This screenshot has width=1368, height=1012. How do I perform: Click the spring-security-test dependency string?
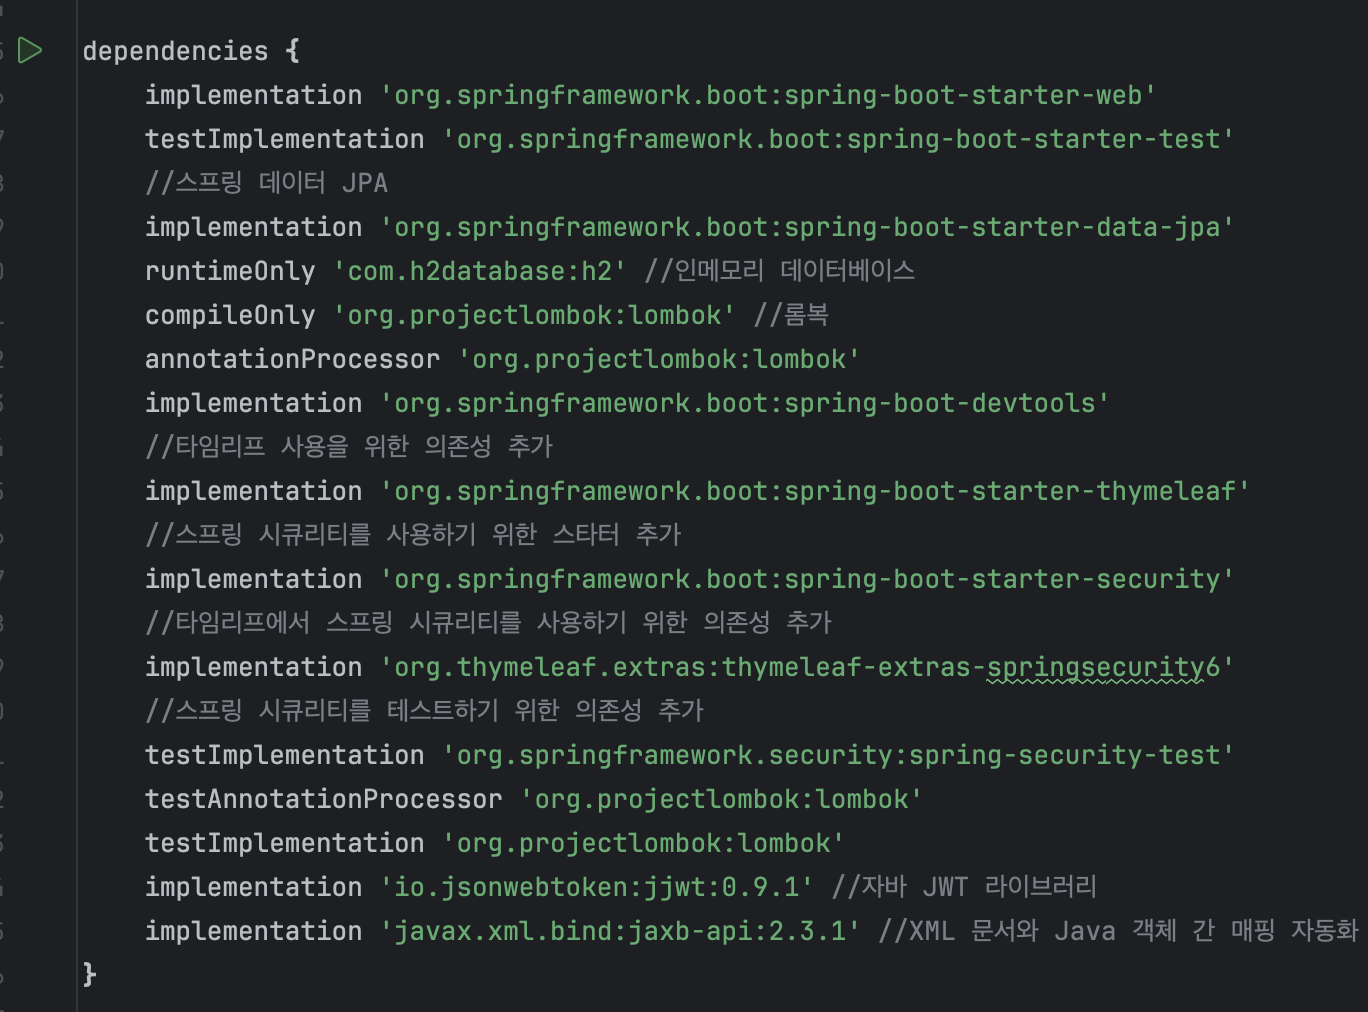838,755
